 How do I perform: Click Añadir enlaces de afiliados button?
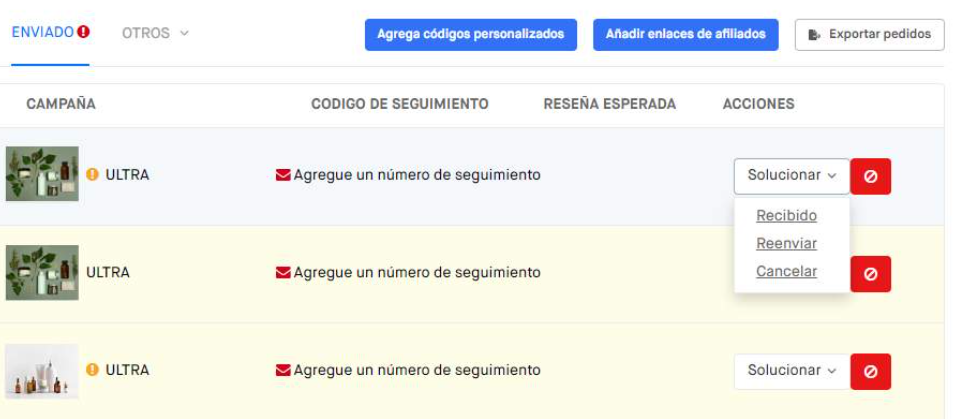pos(686,35)
